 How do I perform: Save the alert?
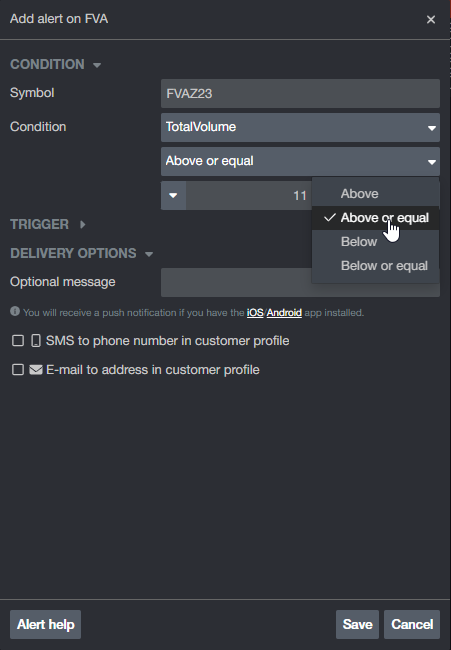pyautogui.click(x=357, y=624)
